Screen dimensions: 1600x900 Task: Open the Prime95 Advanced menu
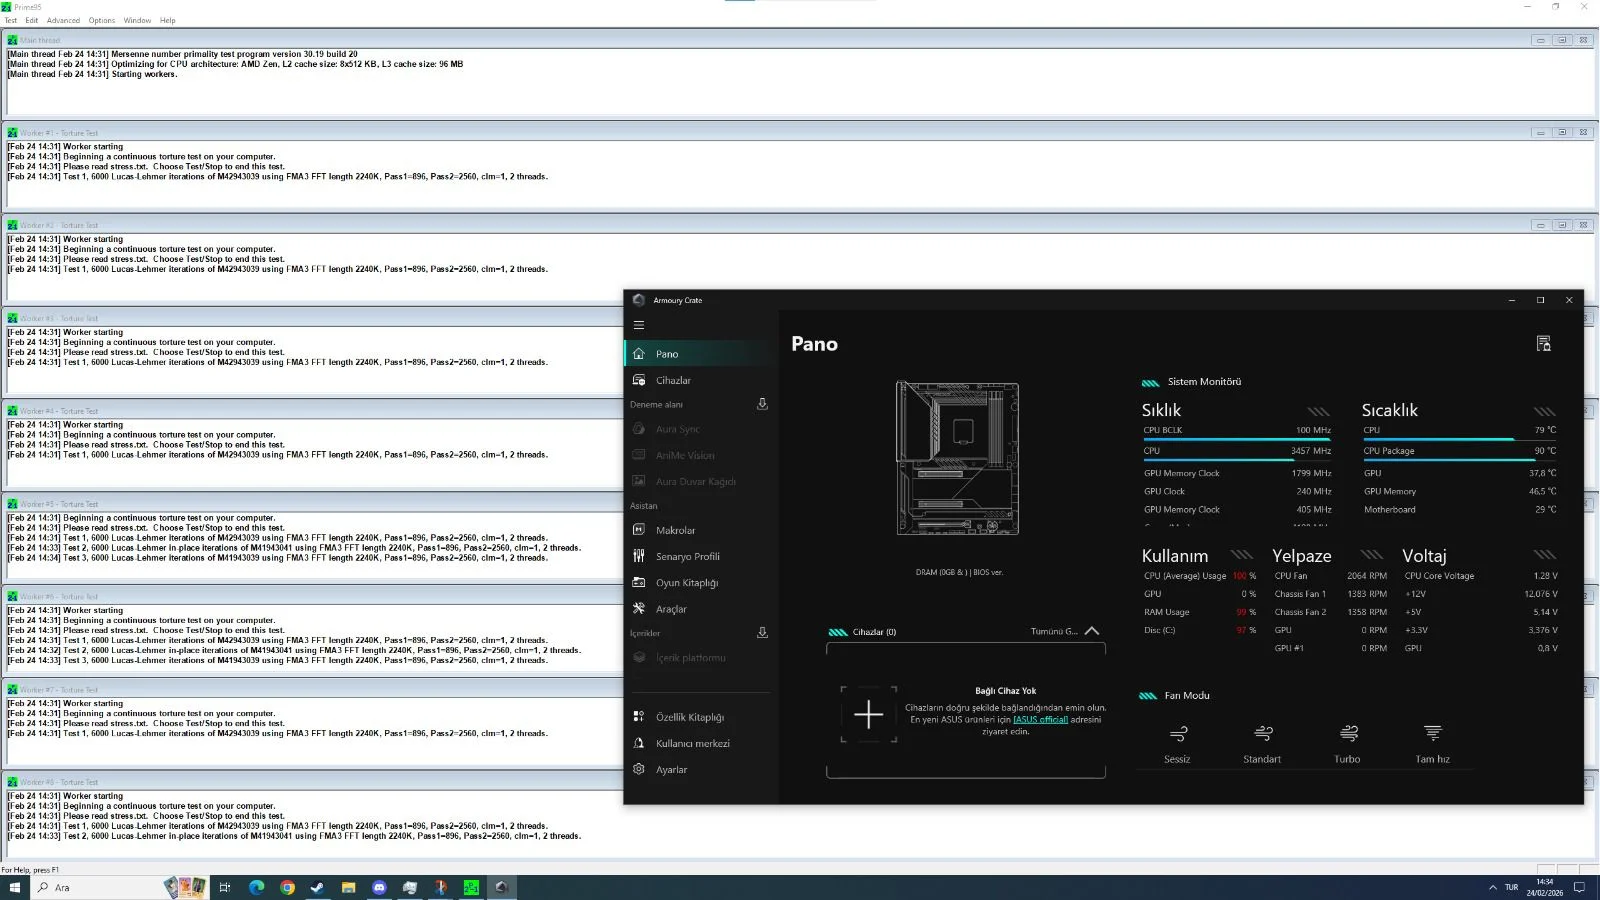click(63, 20)
